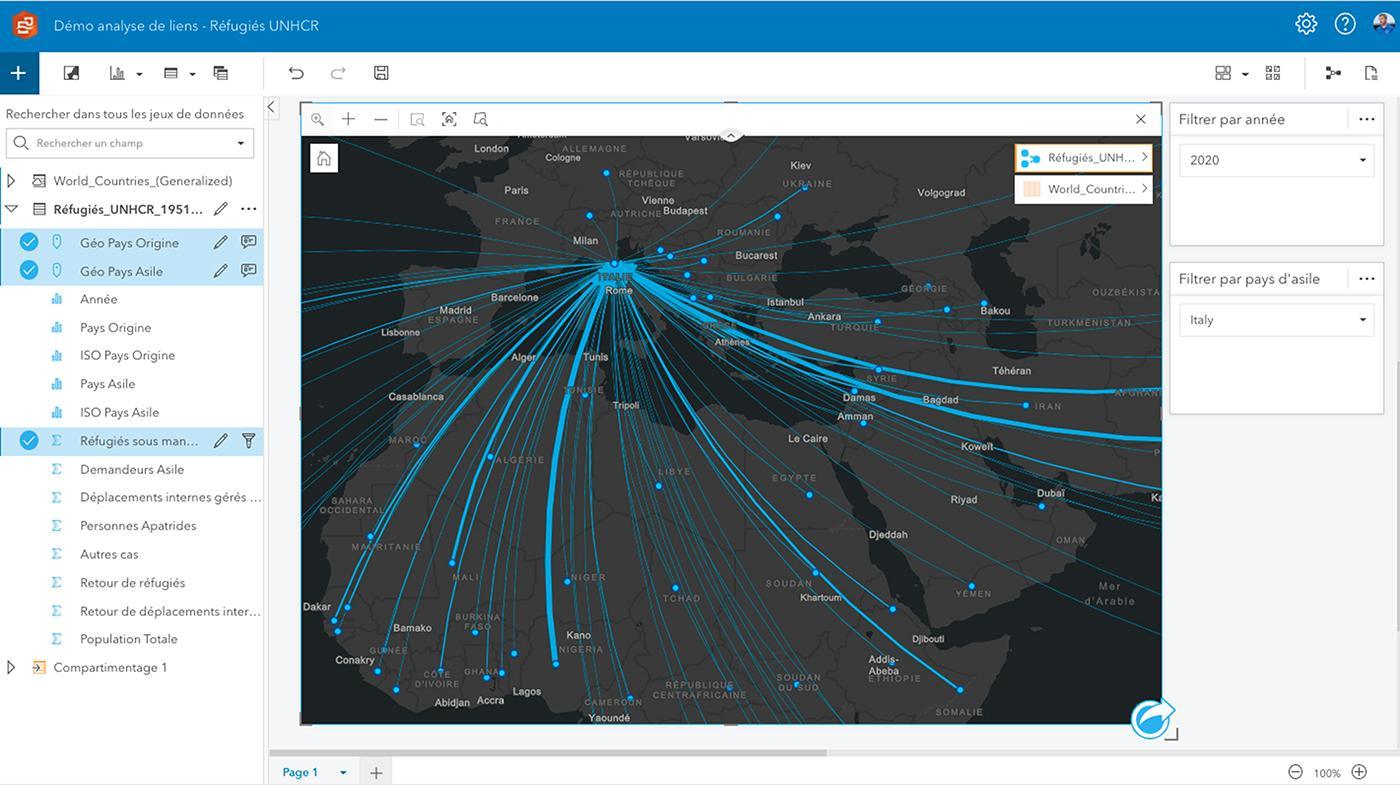Open the help menu

point(1345,24)
